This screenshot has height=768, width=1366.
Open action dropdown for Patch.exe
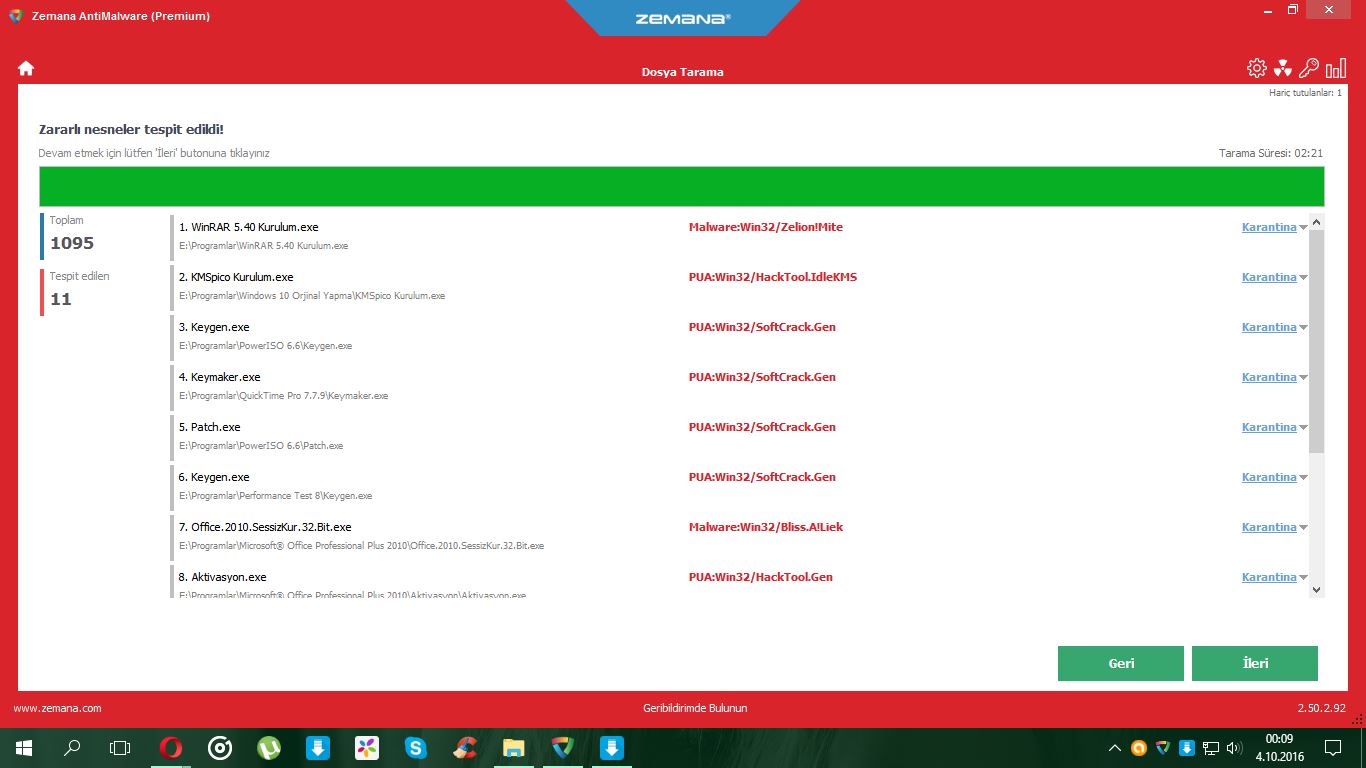[x=1303, y=428]
